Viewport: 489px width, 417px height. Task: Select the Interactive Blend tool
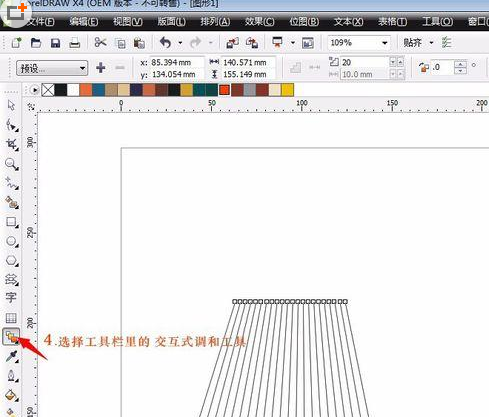[11, 337]
